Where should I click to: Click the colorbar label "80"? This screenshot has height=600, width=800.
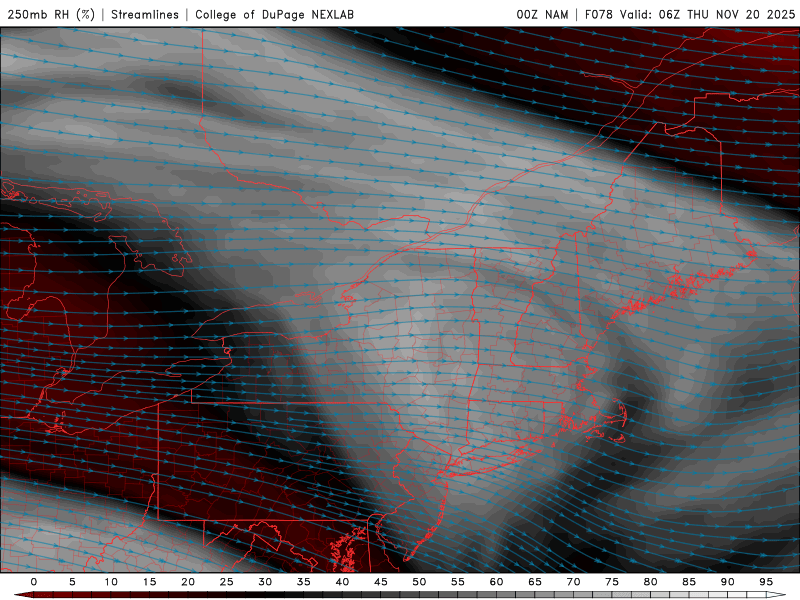click(651, 582)
